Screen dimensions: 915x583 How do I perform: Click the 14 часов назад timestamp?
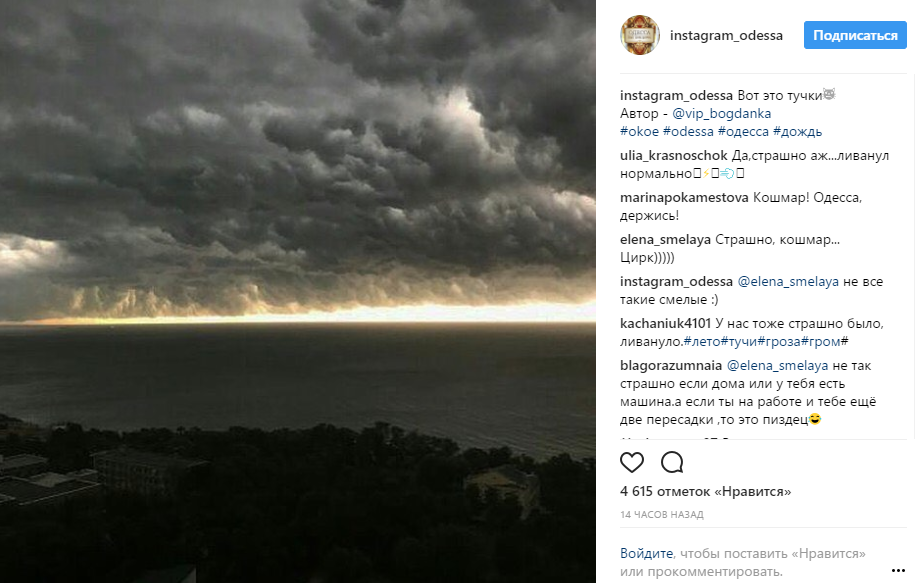pos(662,515)
